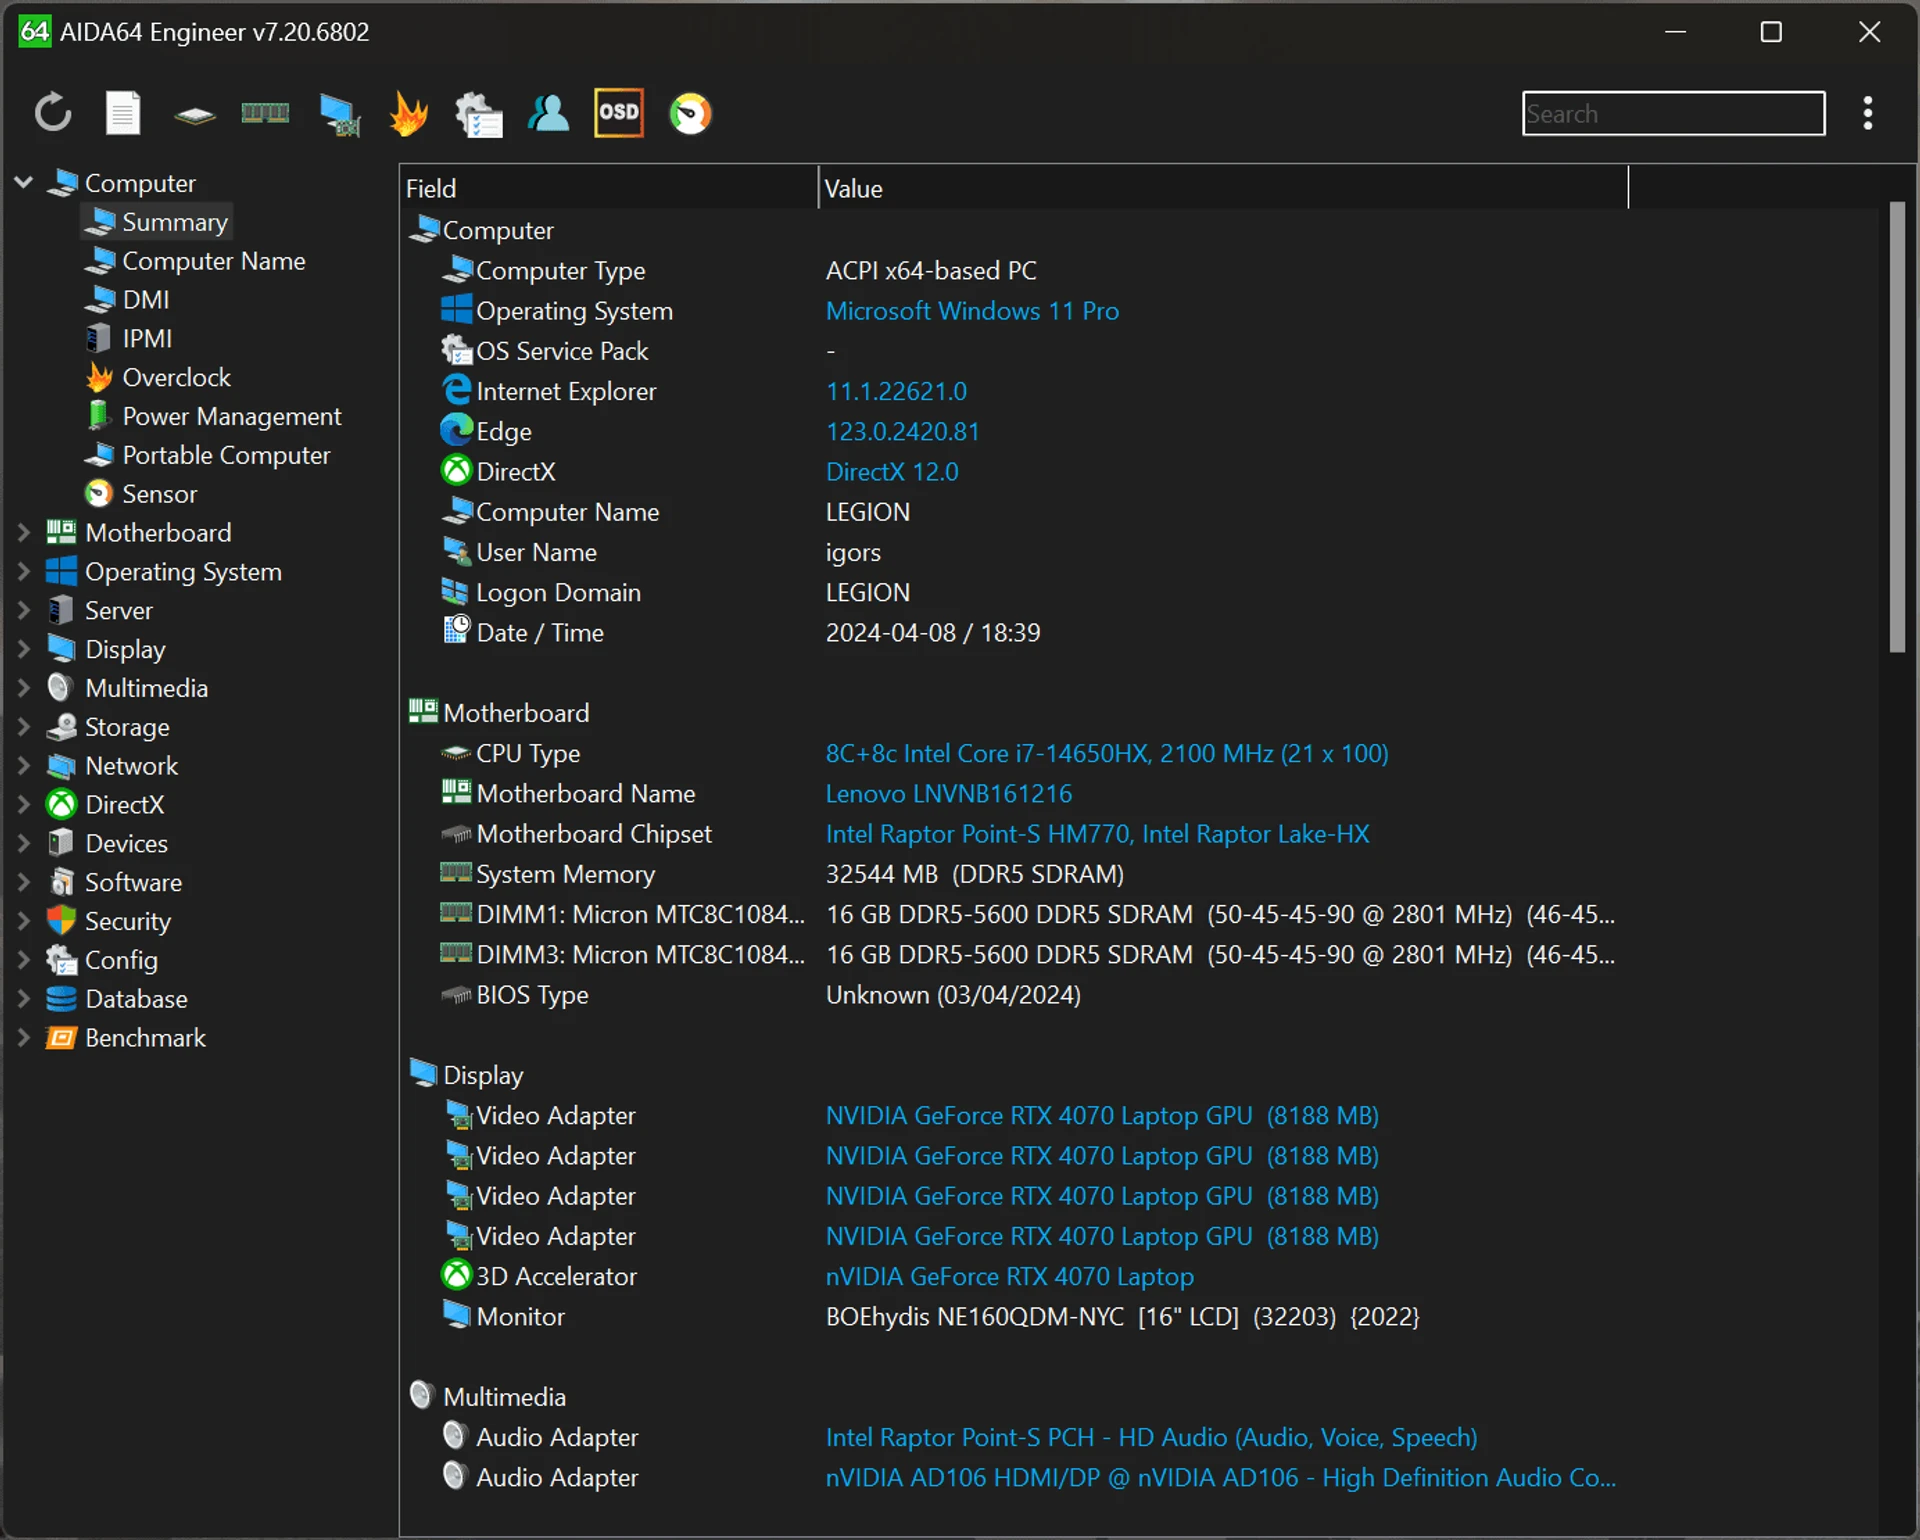1920x1540 pixels.
Task: Open the DMI sidebar item
Action: tap(128, 300)
